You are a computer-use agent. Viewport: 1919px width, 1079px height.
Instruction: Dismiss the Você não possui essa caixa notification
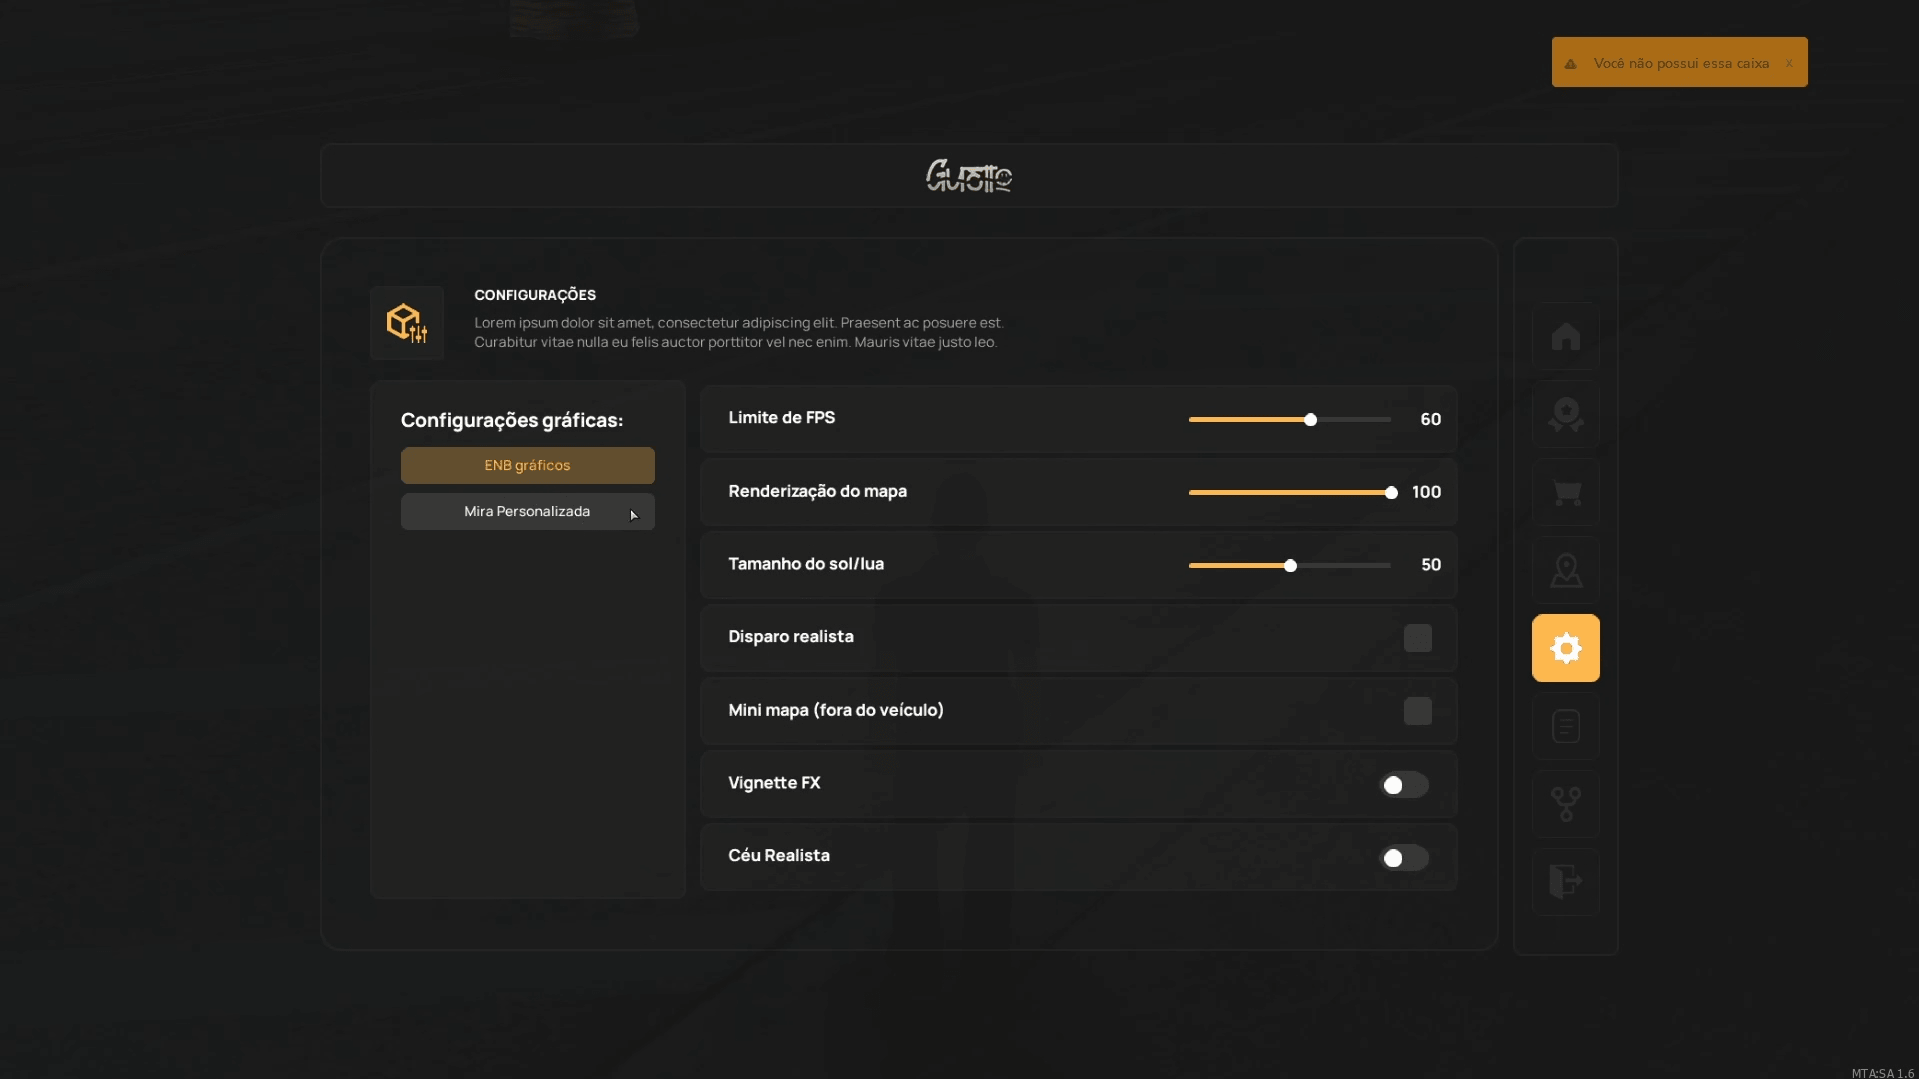click(x=1789, y=62)
